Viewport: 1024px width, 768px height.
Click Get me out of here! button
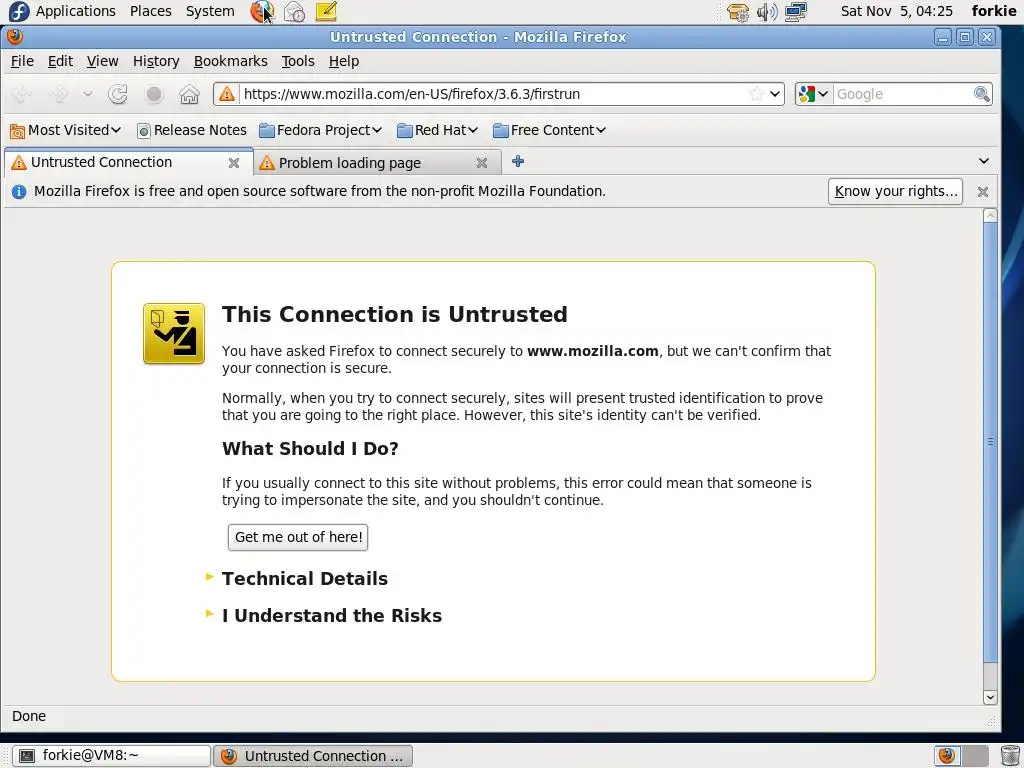tap(298, 537)
